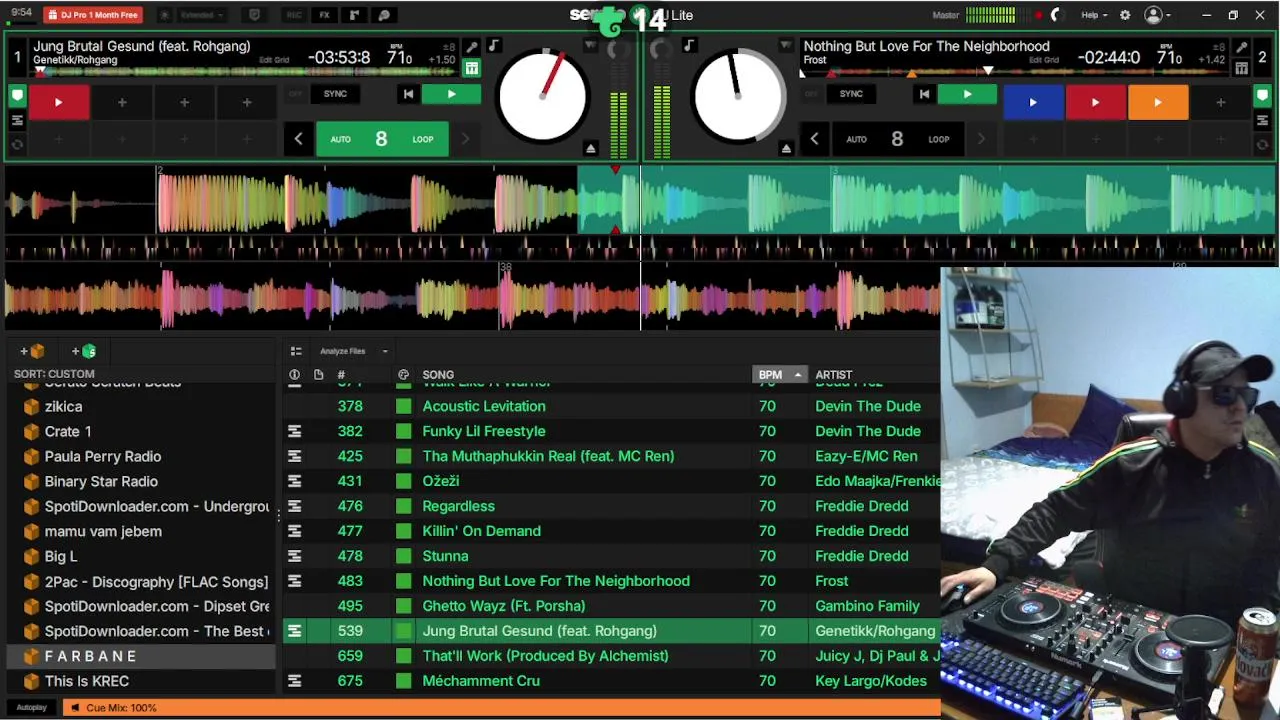Open the Analyze Files dropdown arrow
Image resolution: width=1280 pixels, height=720 pixels.
pos(385,351)
